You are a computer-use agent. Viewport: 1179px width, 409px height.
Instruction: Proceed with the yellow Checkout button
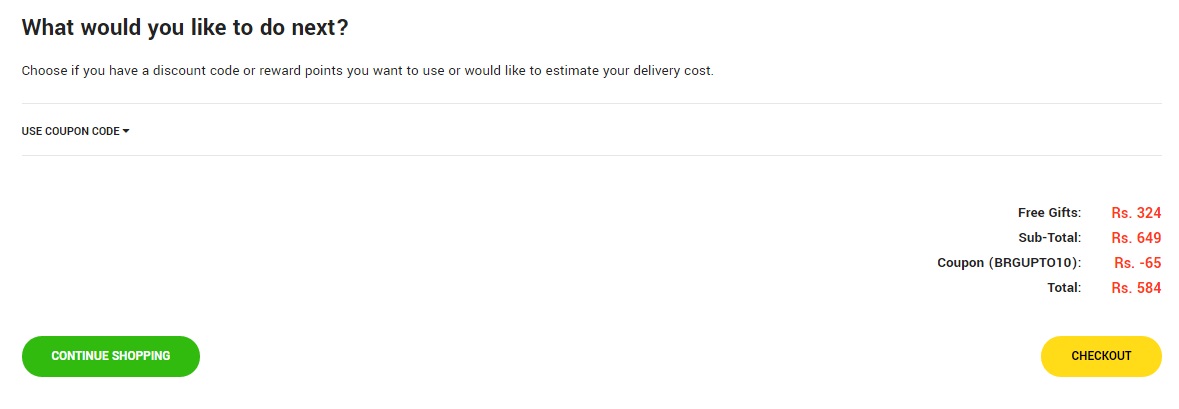[x=1101, y=356]
